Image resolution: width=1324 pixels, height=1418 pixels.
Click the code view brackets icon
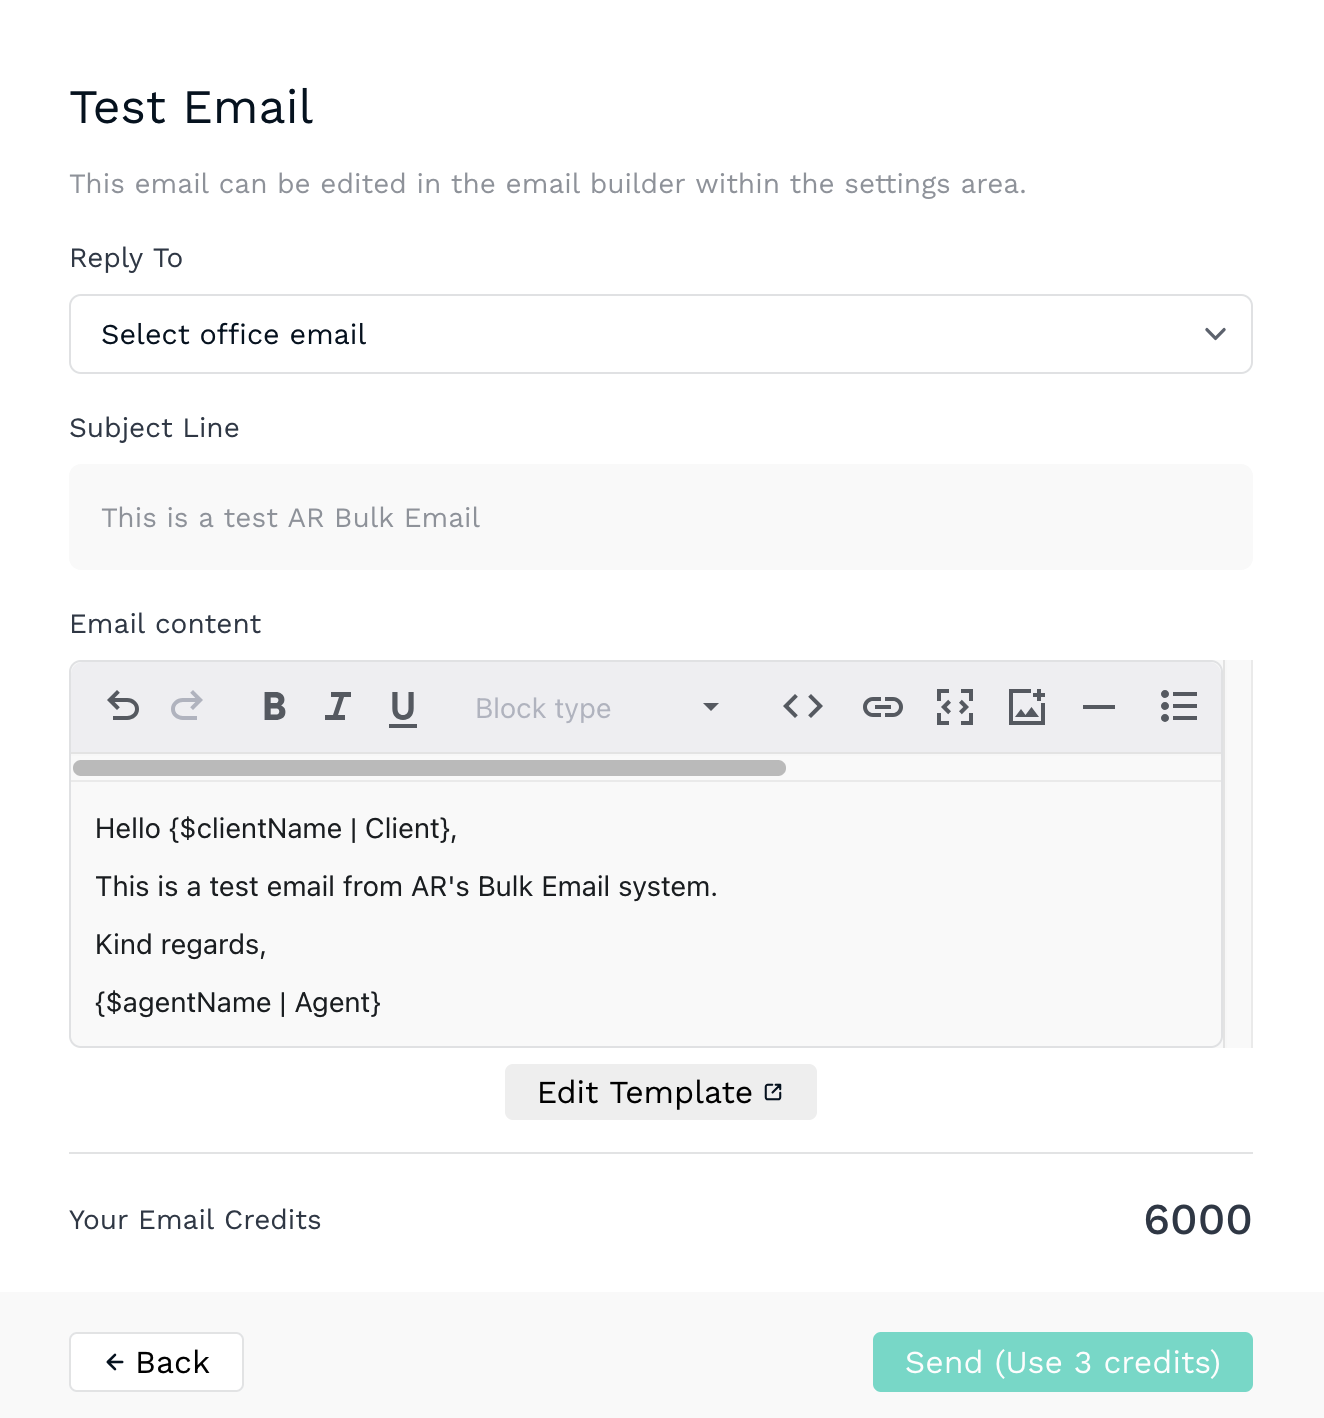pos(803,707)
